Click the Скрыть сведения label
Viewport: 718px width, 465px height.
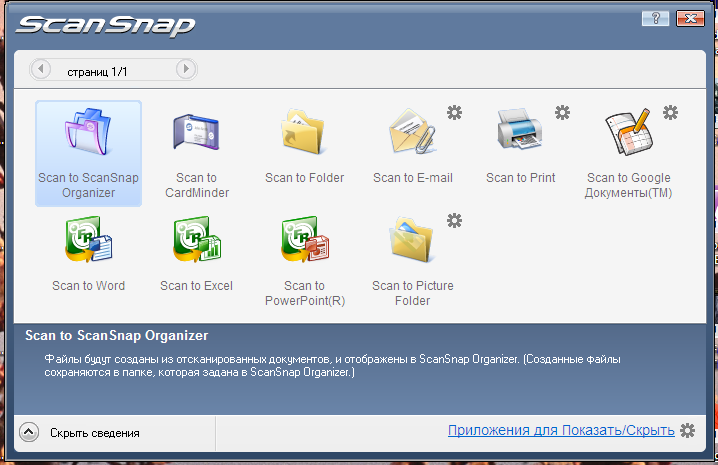pos(95,433)
